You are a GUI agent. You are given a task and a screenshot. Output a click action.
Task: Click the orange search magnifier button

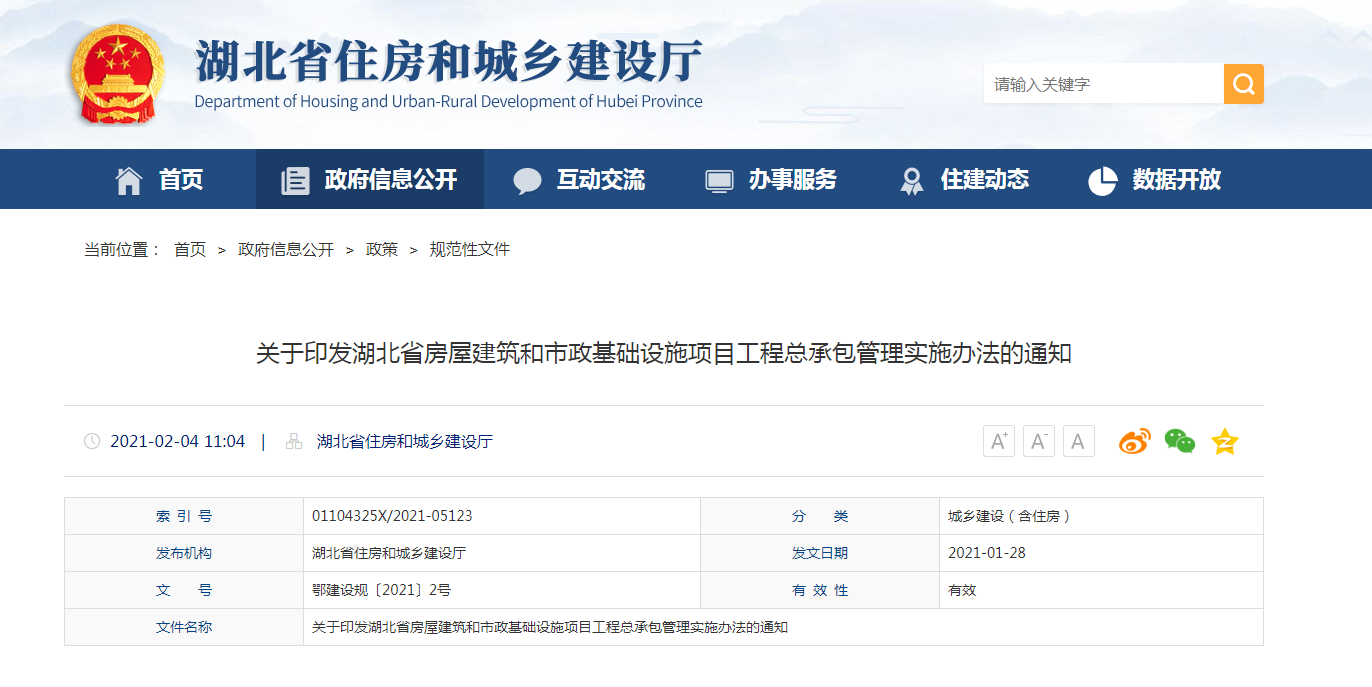click(x=1243, y=84)
